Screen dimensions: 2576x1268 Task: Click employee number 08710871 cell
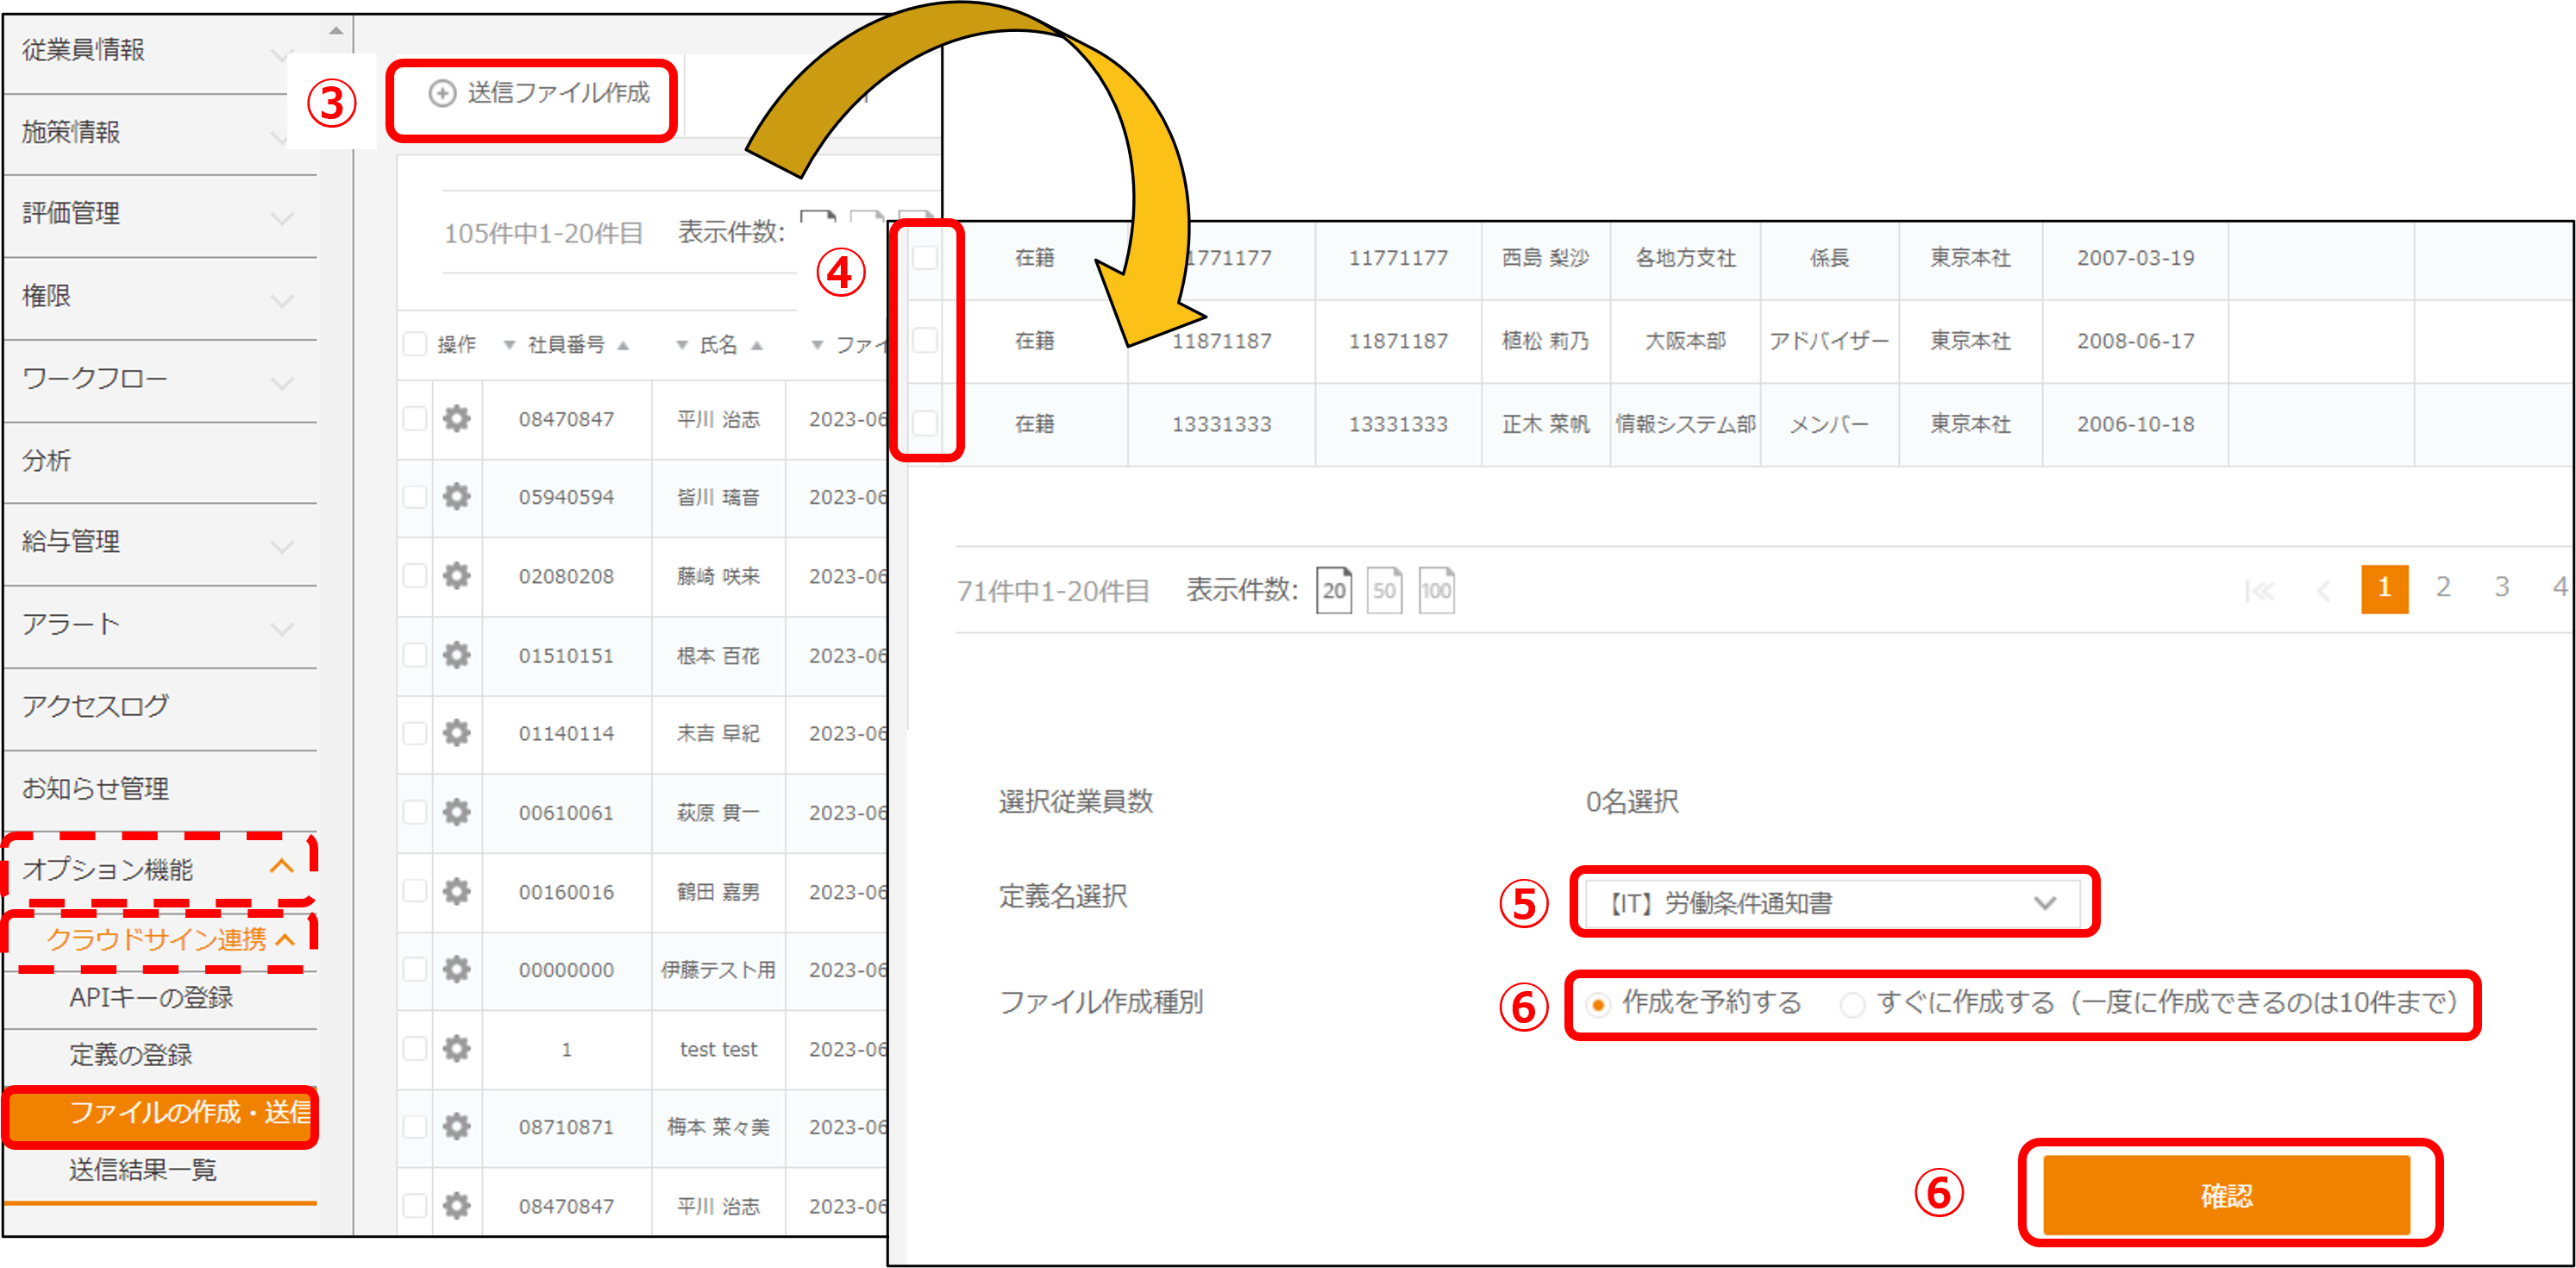point(566,1127)
